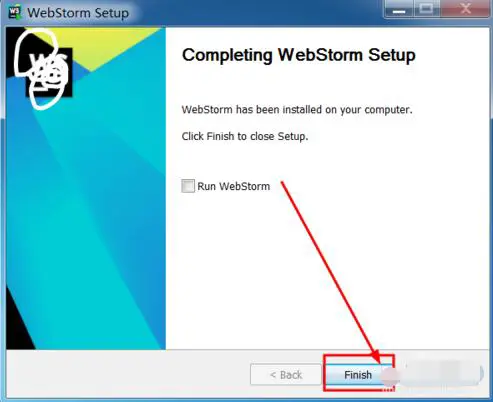Close the WebStorm Setup dialog with X
This screenshot has height=402, width=493.
(465, 9)
